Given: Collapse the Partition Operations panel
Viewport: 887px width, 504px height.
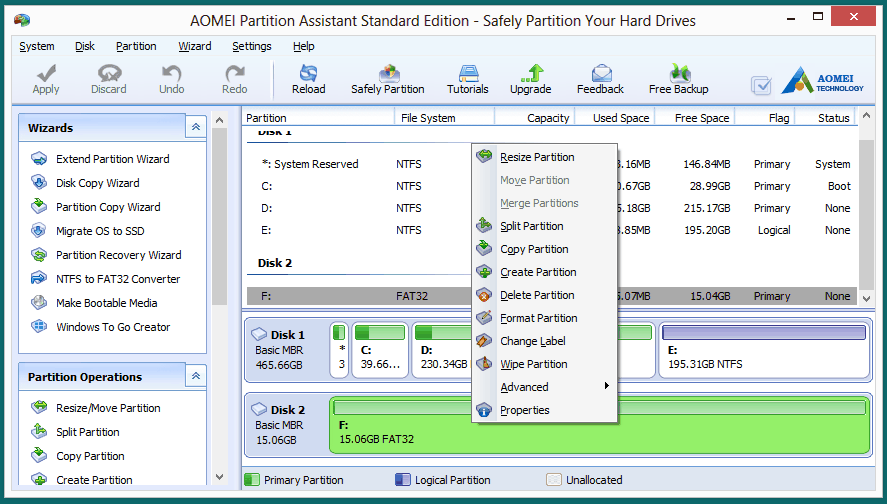Looking at the screenshot, I should point(196,376).
